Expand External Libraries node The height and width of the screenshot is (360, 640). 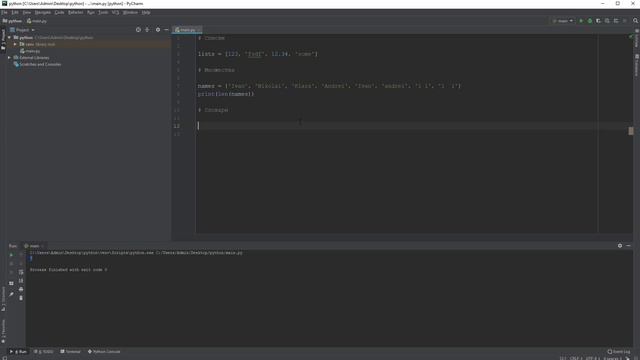point(9,58)
